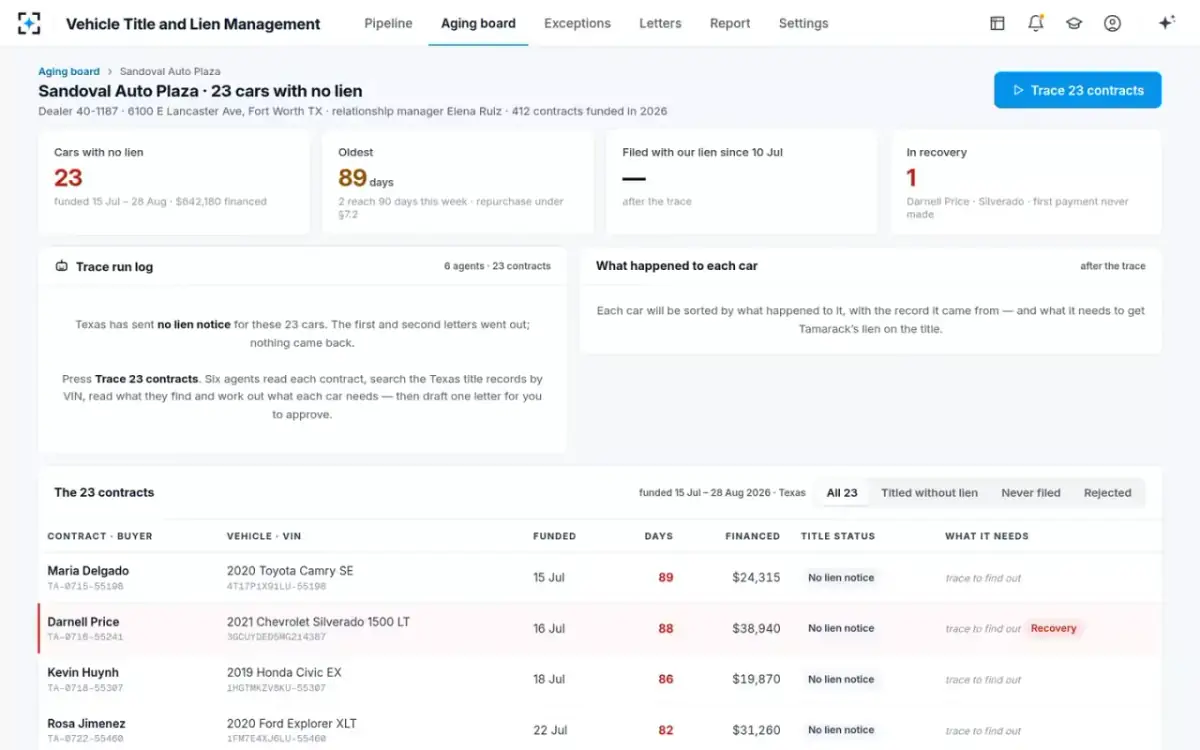Switch to the Exceptions tab
The image size is (1200, 750).
coord(577,23)
